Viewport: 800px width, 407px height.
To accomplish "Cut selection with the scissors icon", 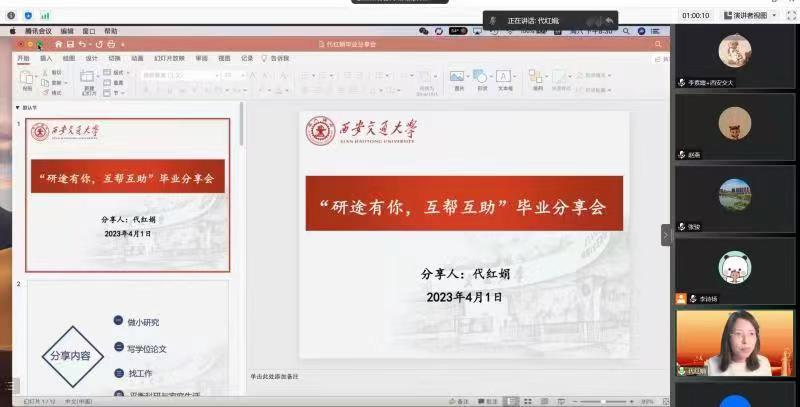I will 45,73.
